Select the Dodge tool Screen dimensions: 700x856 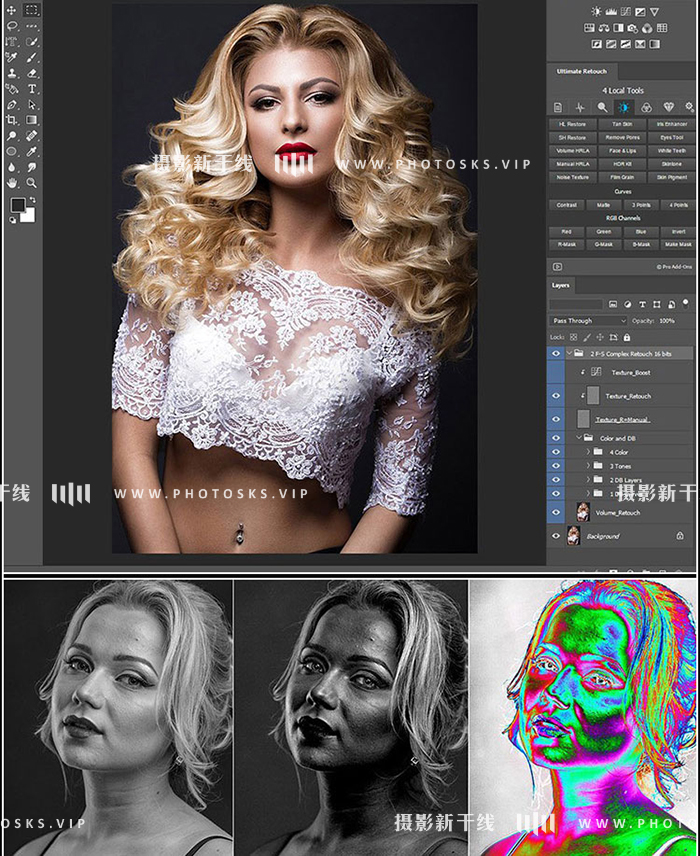[x=11, y=136]
